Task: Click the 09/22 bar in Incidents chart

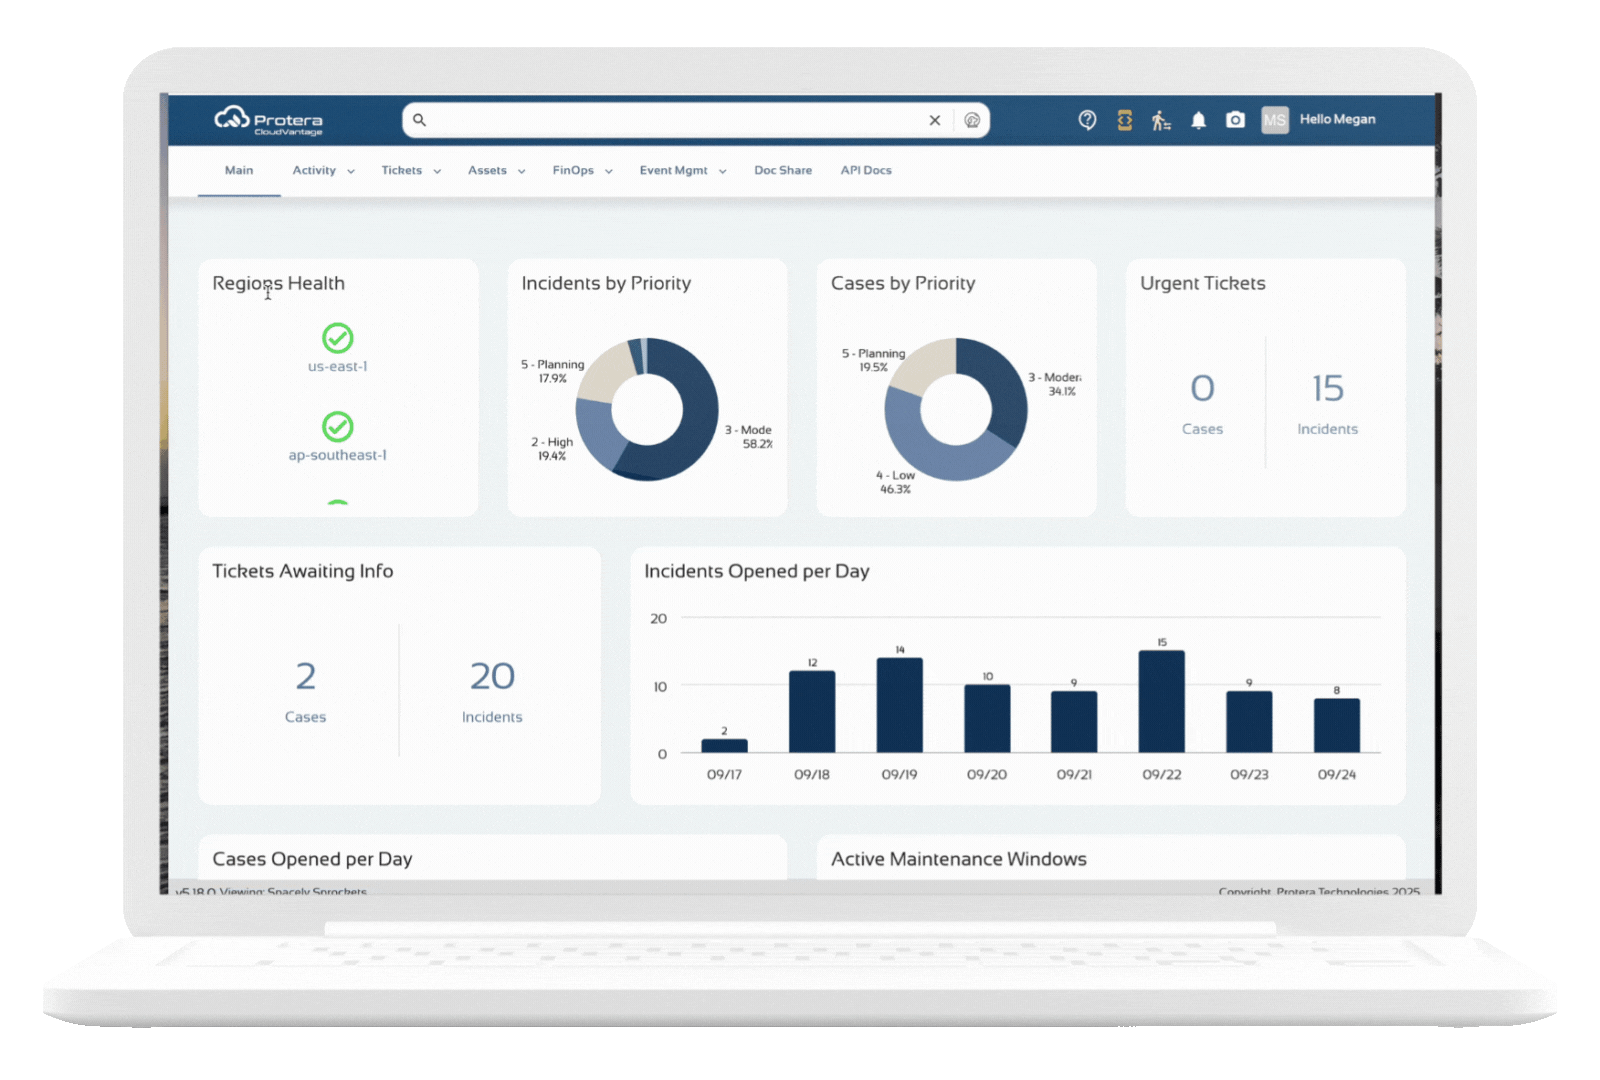Action: [1161, 701]
